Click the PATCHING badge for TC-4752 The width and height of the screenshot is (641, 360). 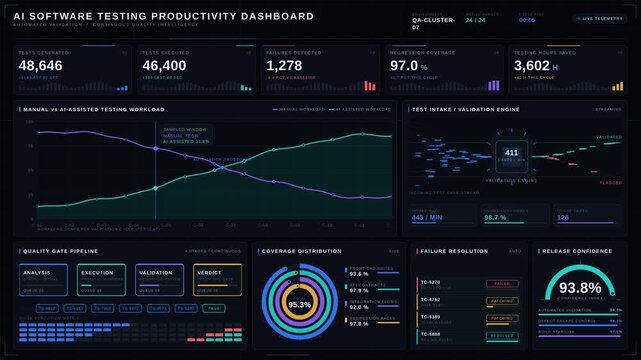tap(502, 301)
